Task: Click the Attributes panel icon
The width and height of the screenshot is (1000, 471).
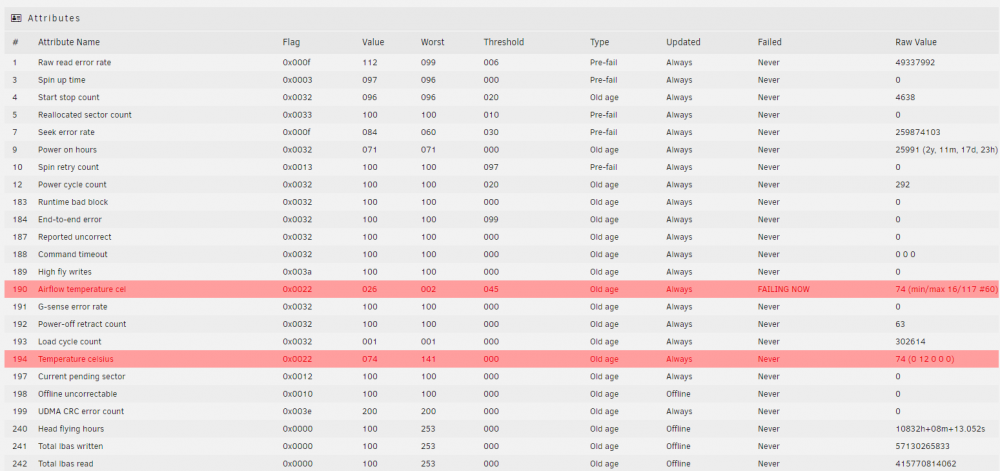Action: pyautogui.click(x=17, y=18)
